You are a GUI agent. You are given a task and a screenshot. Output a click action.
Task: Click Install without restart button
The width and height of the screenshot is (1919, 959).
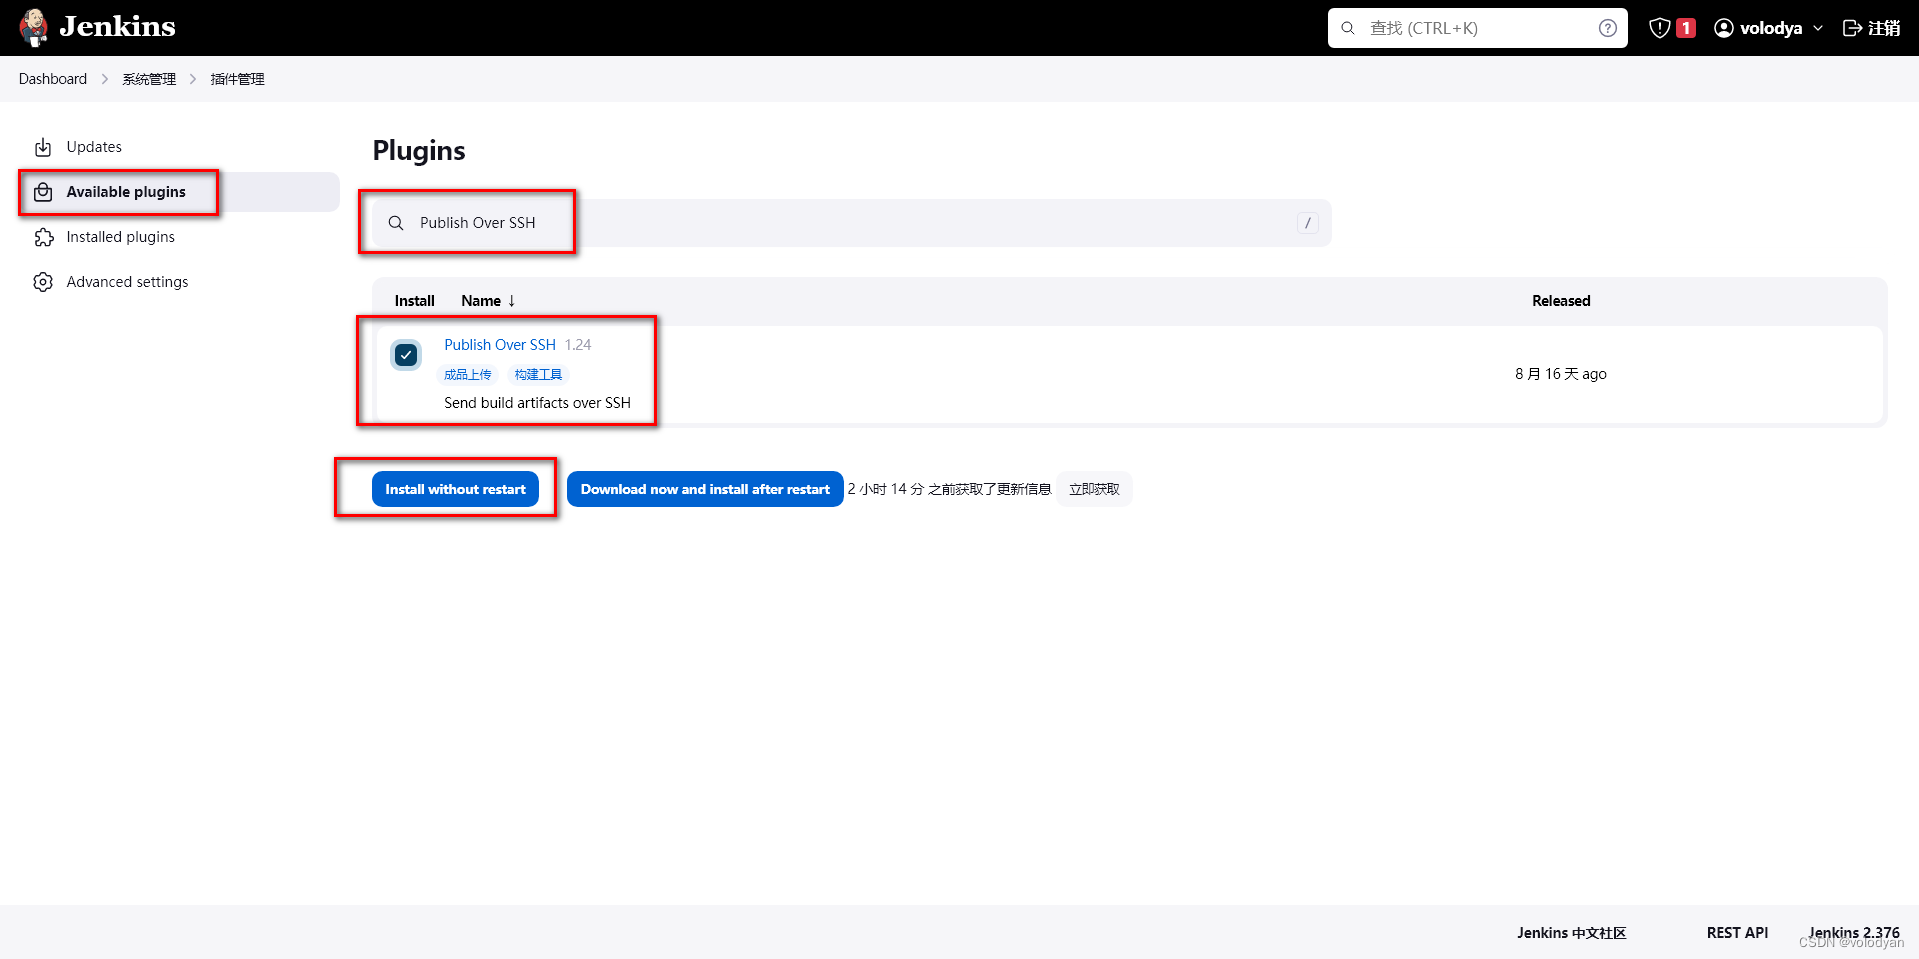[x=455, y=489]
